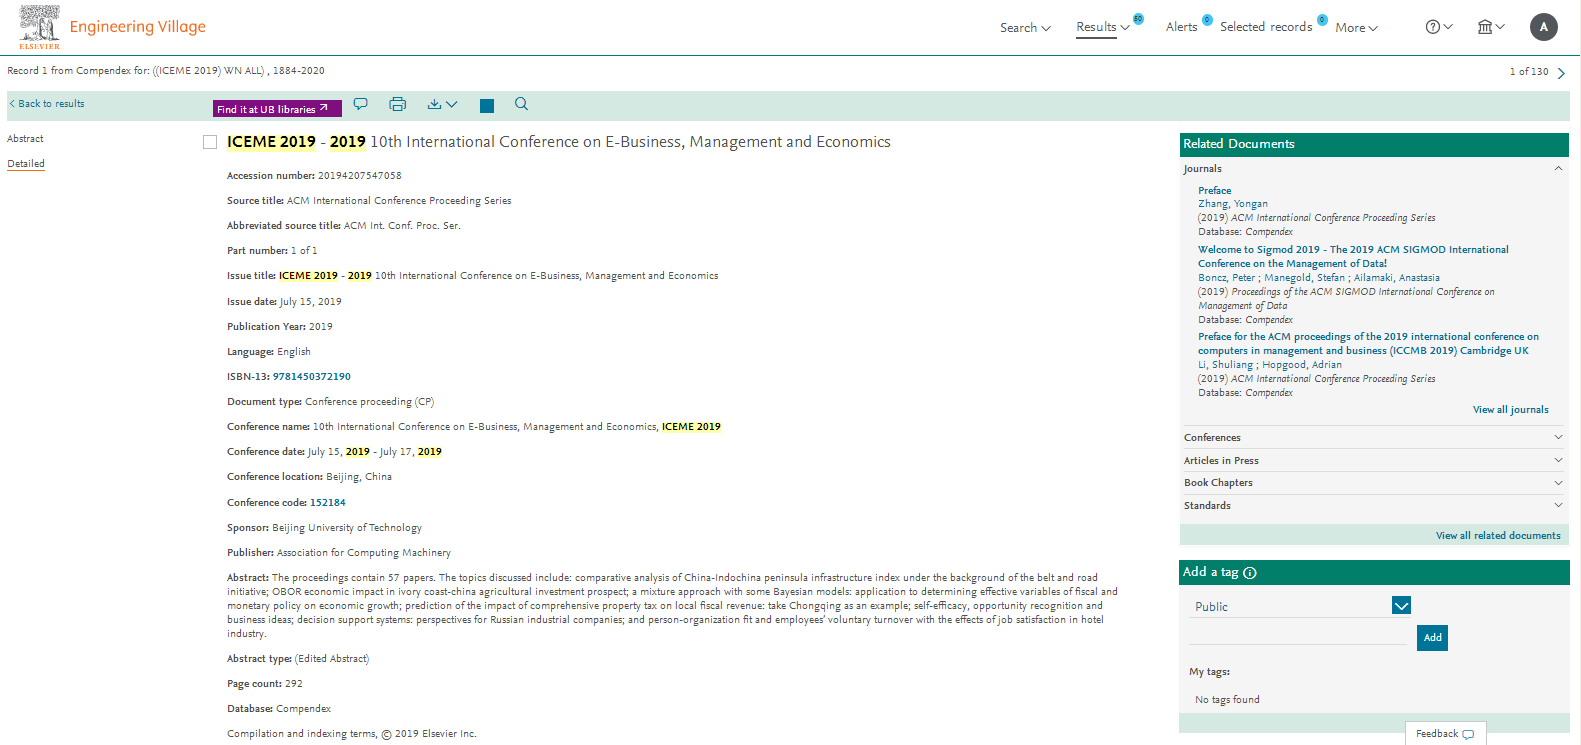Open author Ailamaki, Anastasia link
1581x745 pixels.
coord(1397,278)
